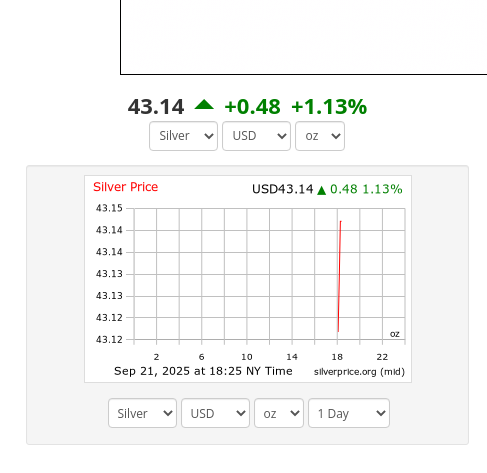Click the +0.48 price change value

coord(252,107)
